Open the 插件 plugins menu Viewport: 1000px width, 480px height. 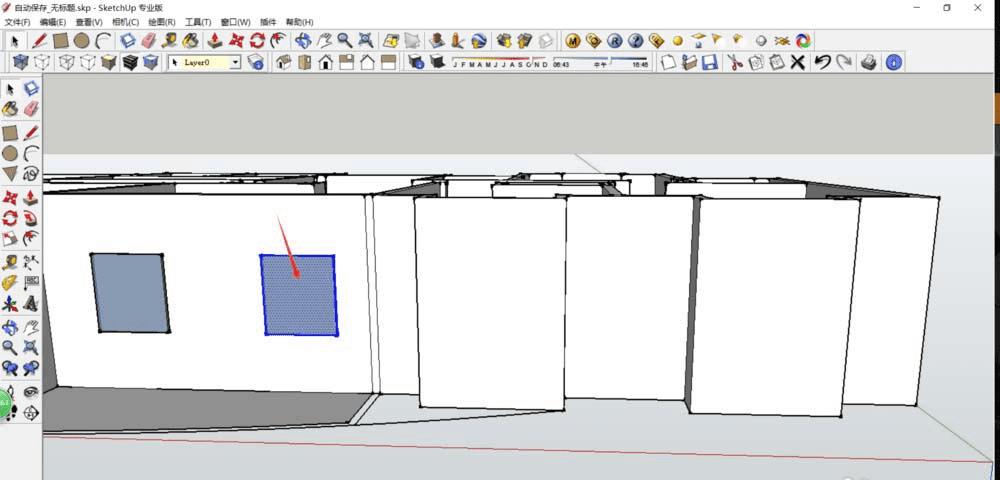pos(268,22)
